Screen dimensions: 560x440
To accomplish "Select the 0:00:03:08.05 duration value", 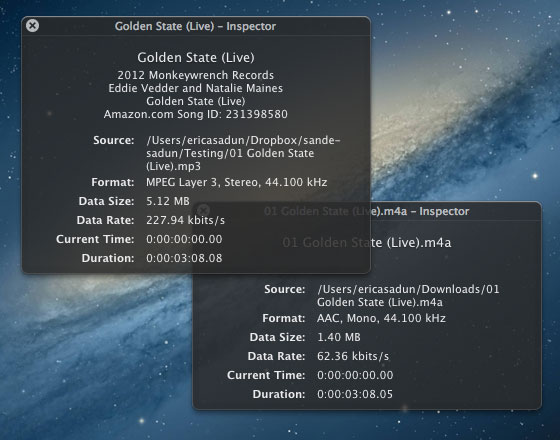I will click(355, 394).
